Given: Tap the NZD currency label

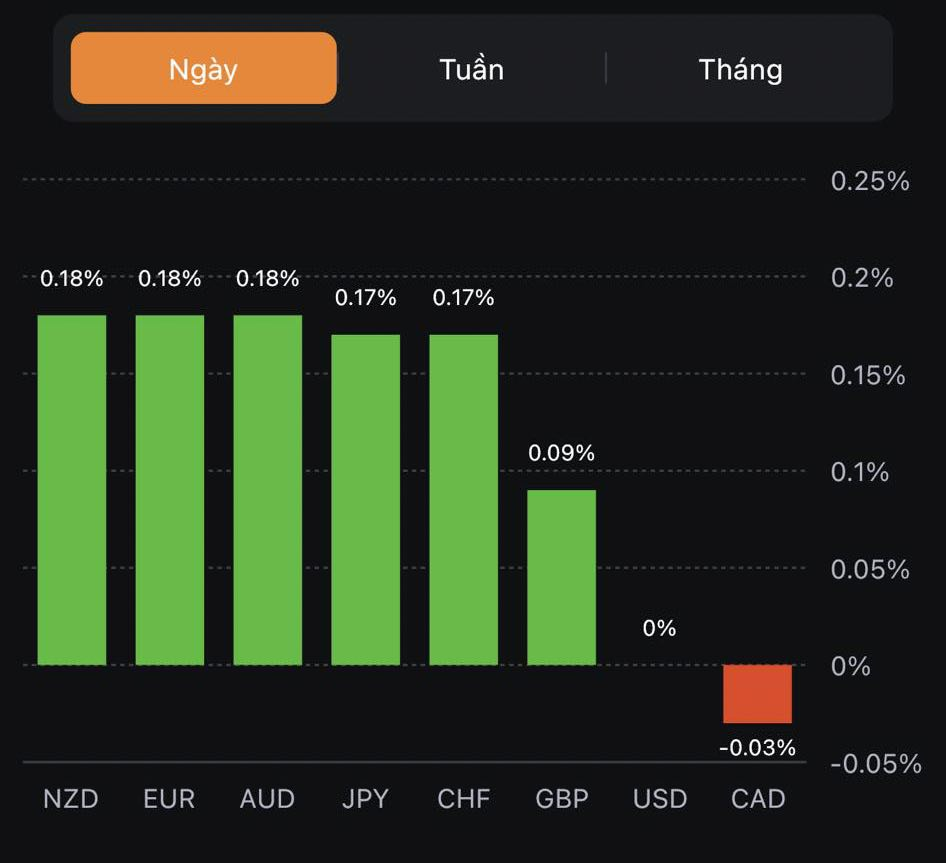Looking at the screenshot, I should [x=71, y=799].
